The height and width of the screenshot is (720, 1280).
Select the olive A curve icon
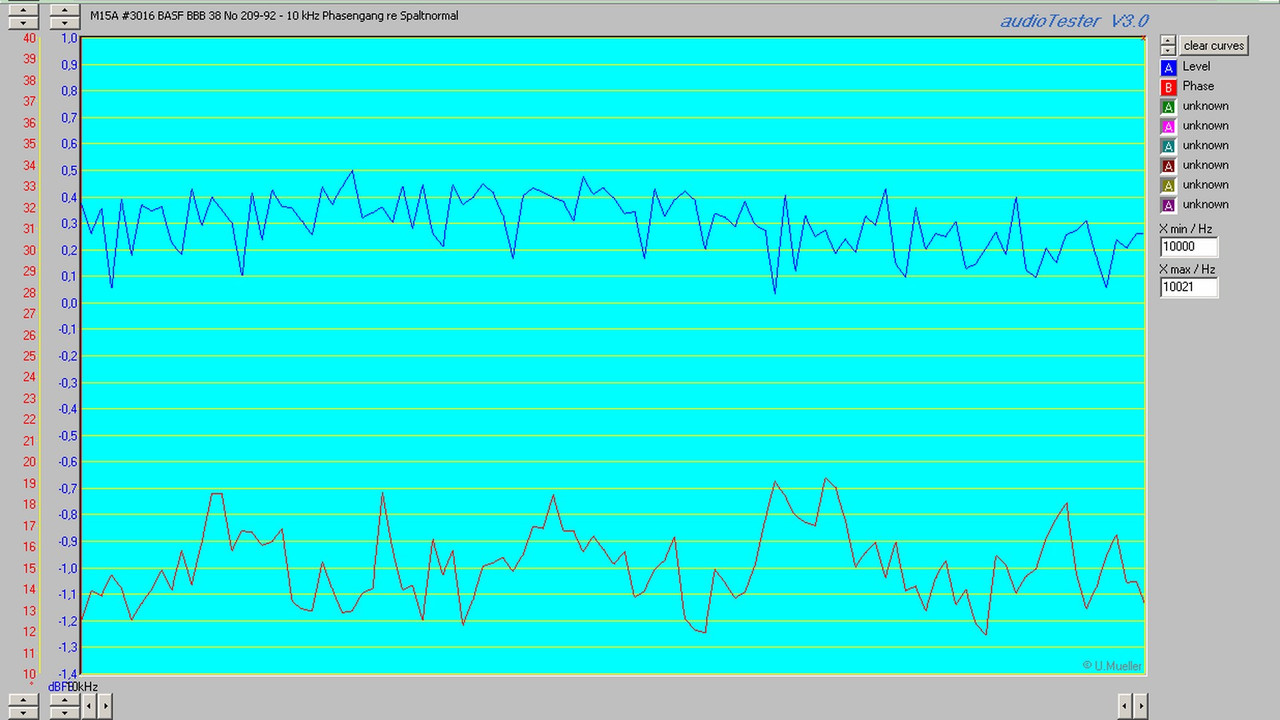click(1168, 185)
